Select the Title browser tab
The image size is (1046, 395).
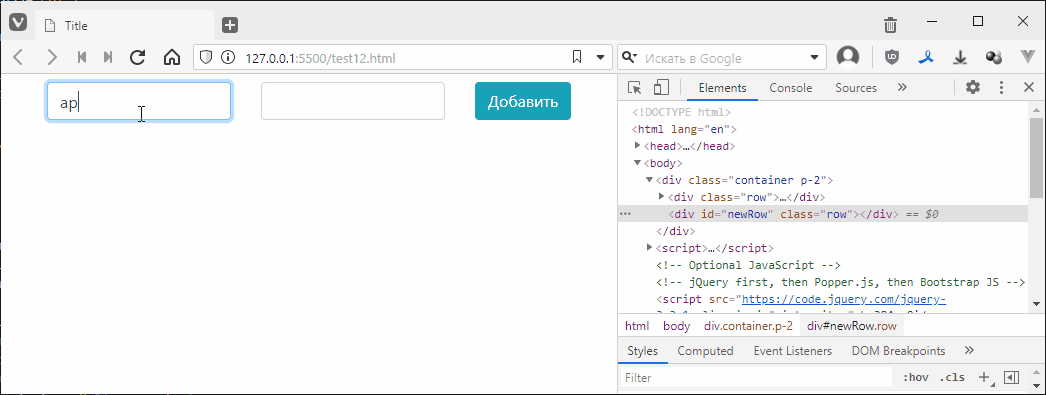coord(125,25)
